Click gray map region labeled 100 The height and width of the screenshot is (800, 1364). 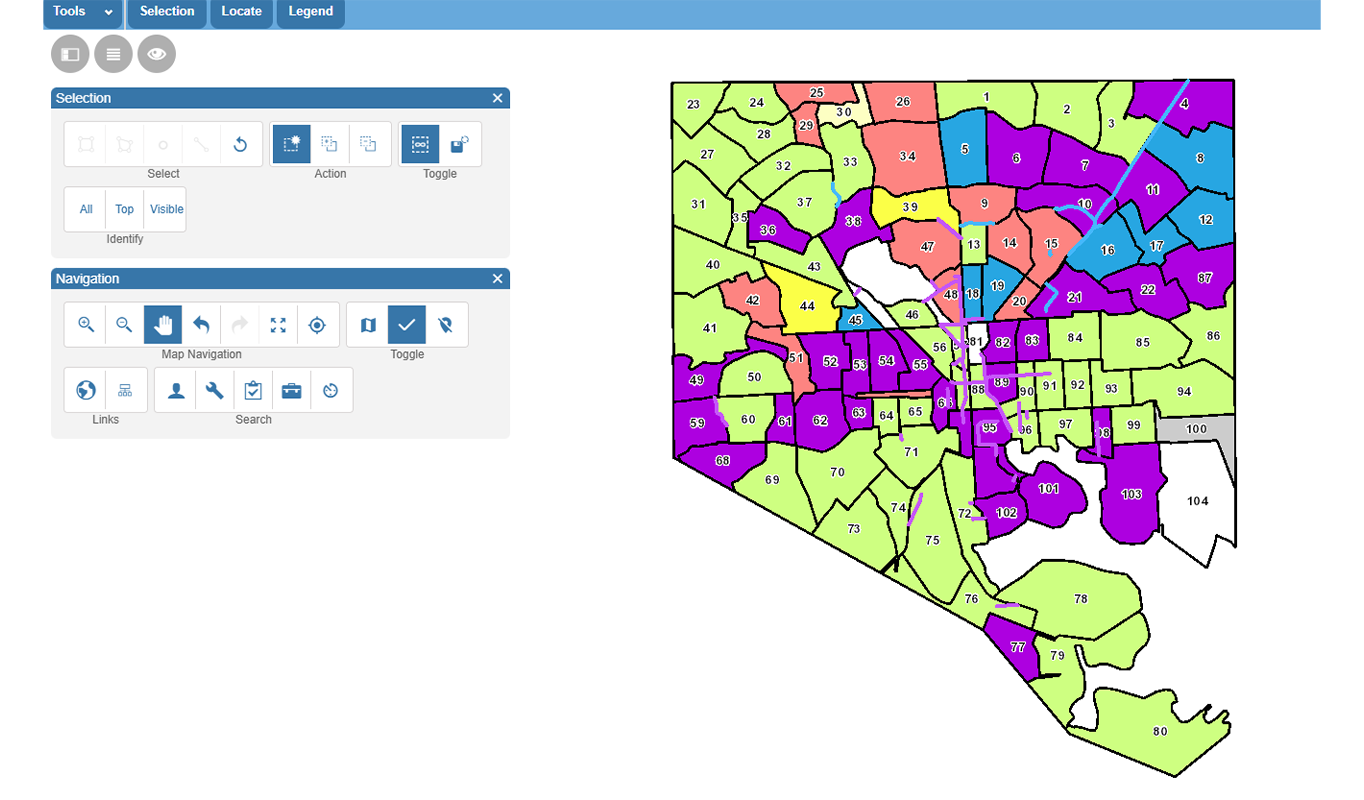(x=1196, y=429)
